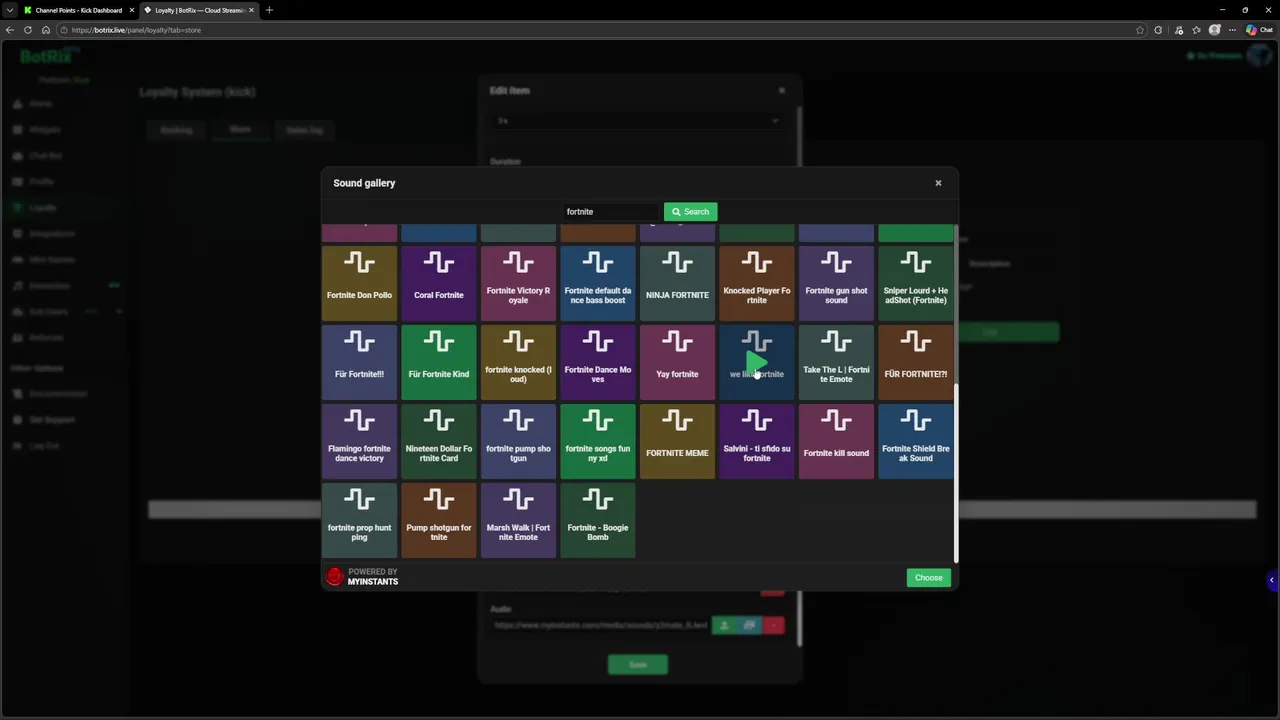
Task: Select Fortnite kill sound tile
Action: point(836,441)
